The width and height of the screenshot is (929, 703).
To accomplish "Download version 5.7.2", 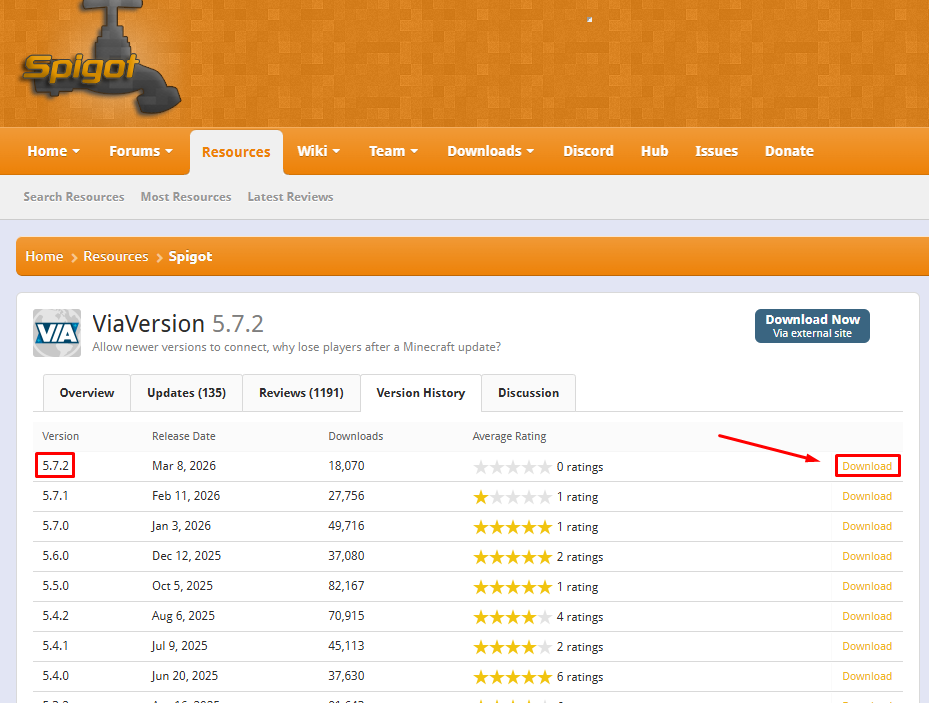I will pyautogui.click(x=867, y=466).
